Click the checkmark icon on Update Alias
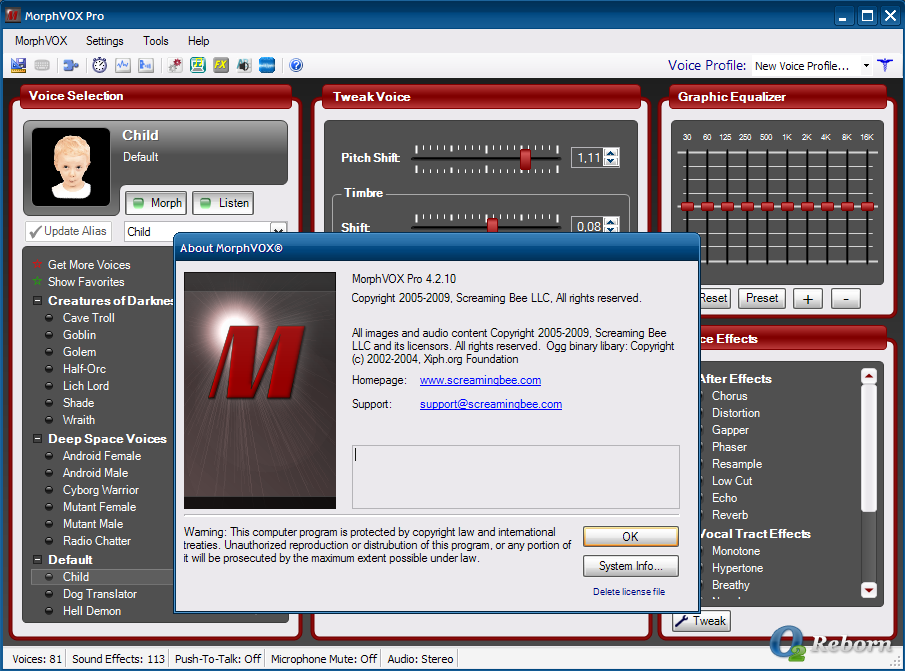This screenshot has width=905, height=671. click(x=35, y=231)
